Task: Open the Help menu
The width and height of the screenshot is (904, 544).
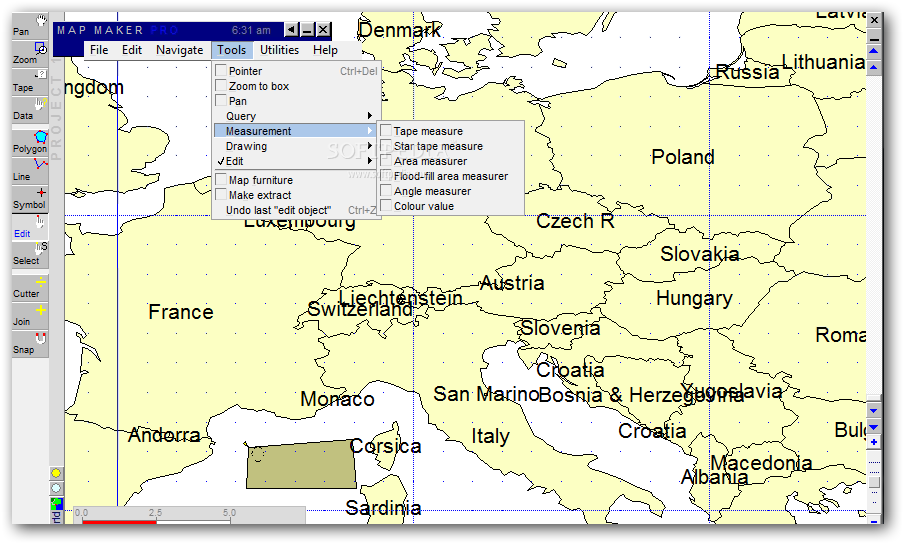Action: pyautogui.click(x=325, y=50)
